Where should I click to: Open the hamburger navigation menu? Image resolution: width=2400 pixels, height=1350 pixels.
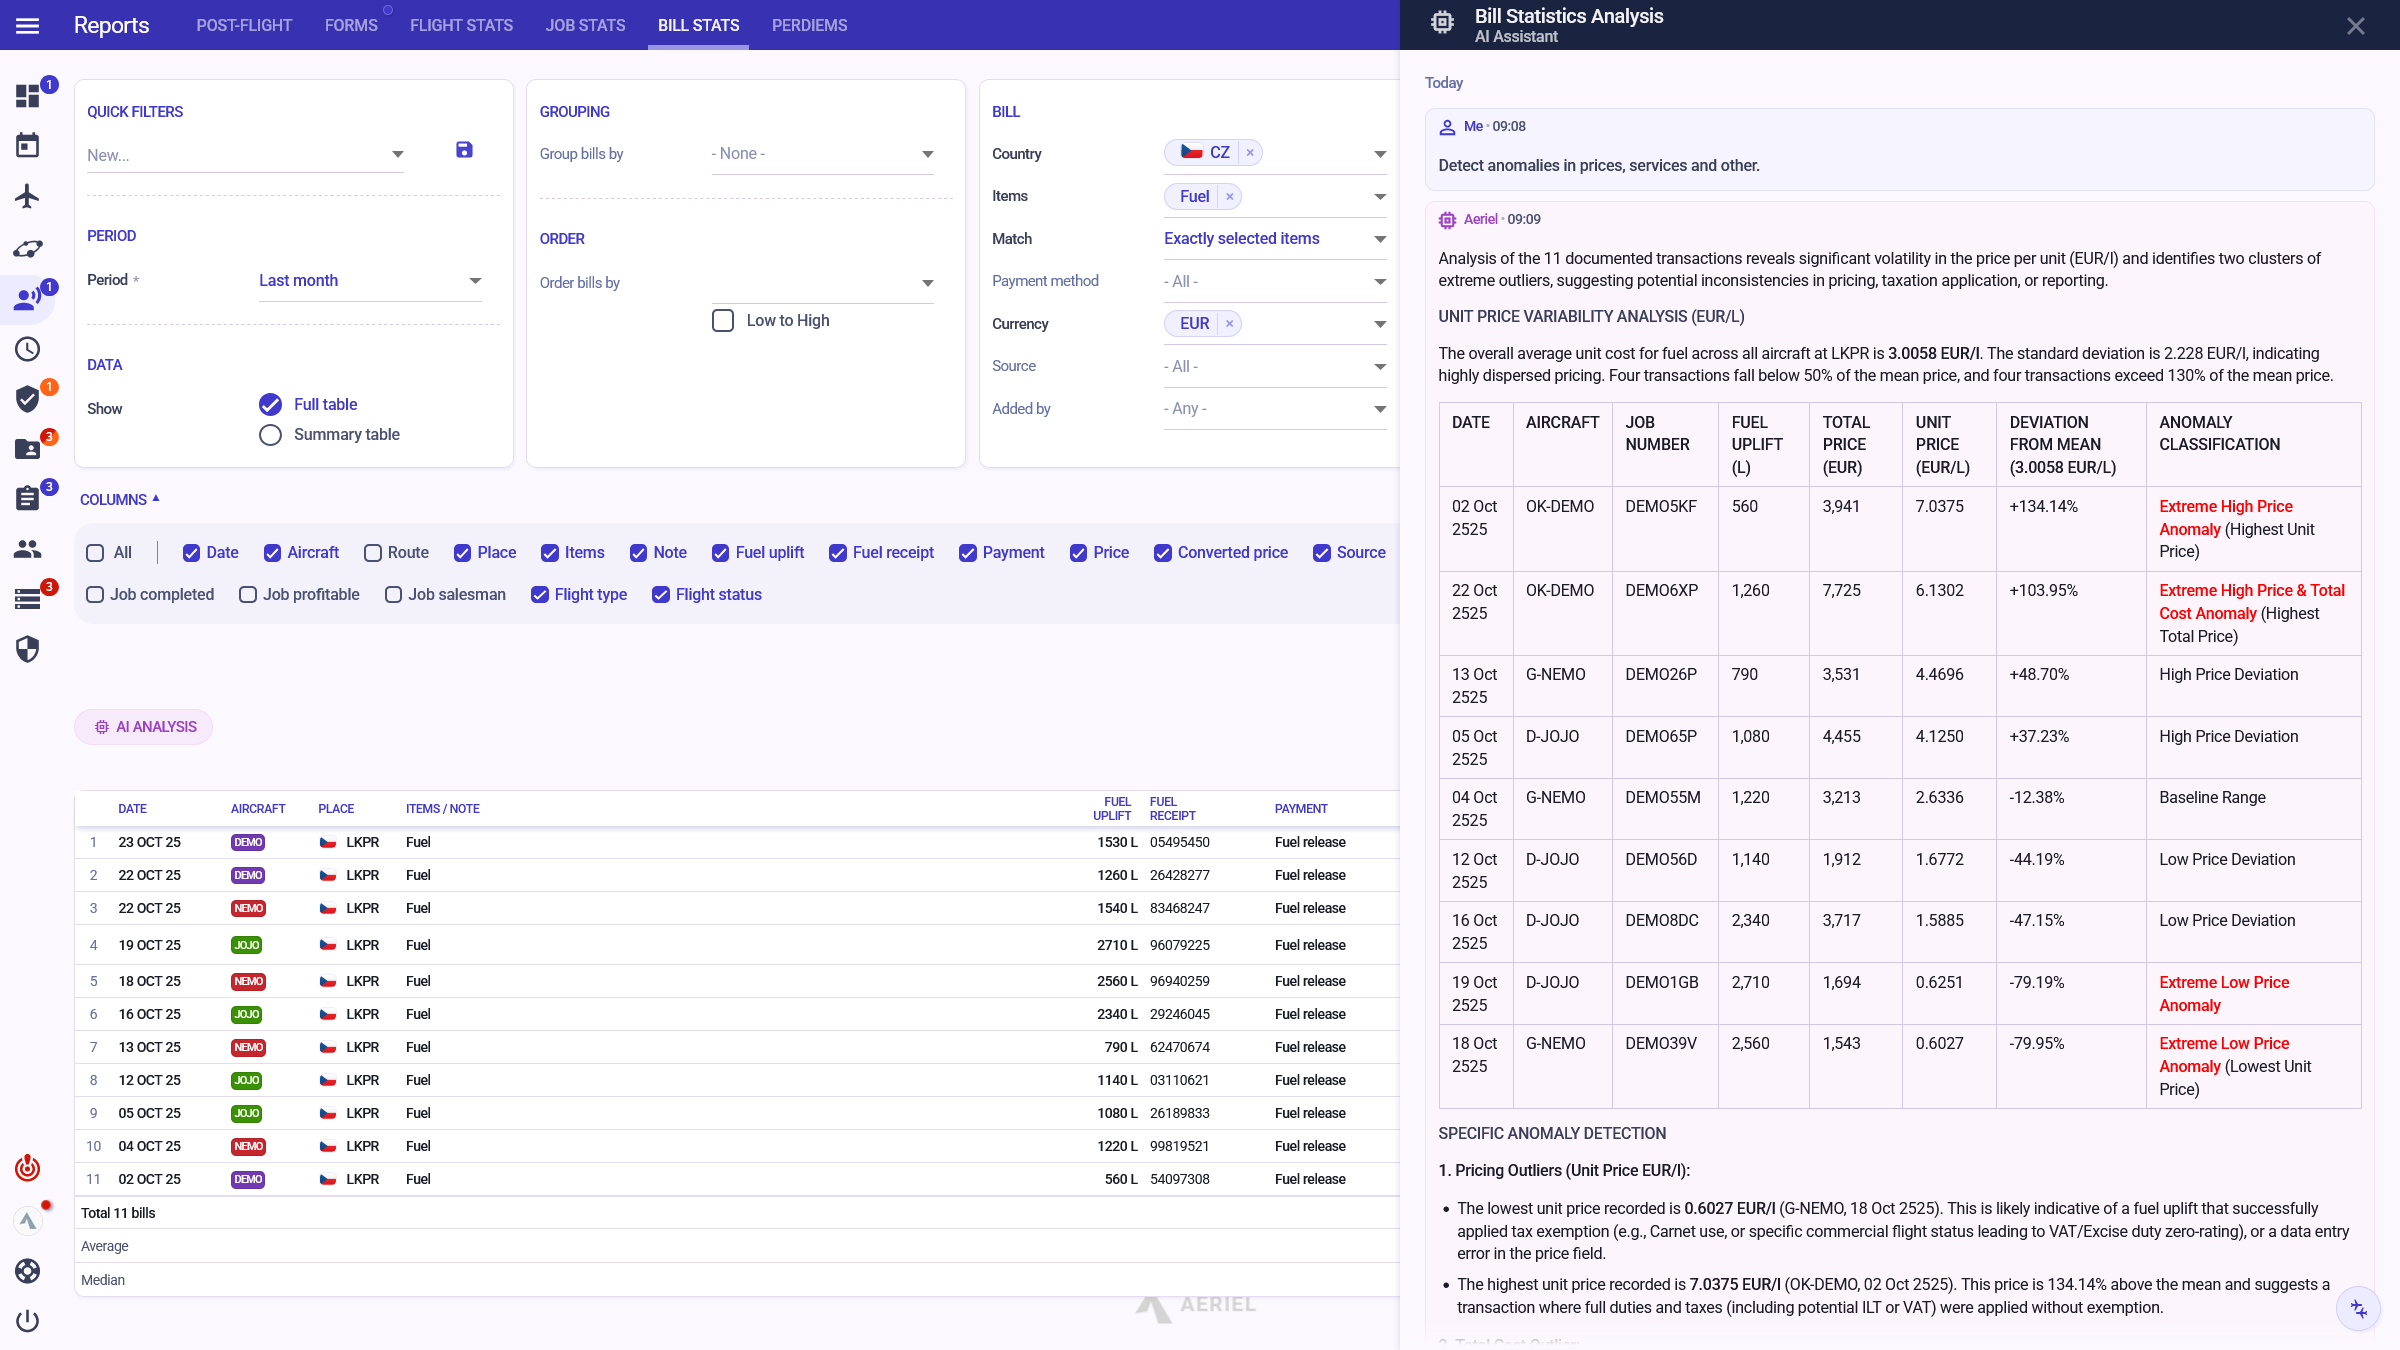click(28, 26)
